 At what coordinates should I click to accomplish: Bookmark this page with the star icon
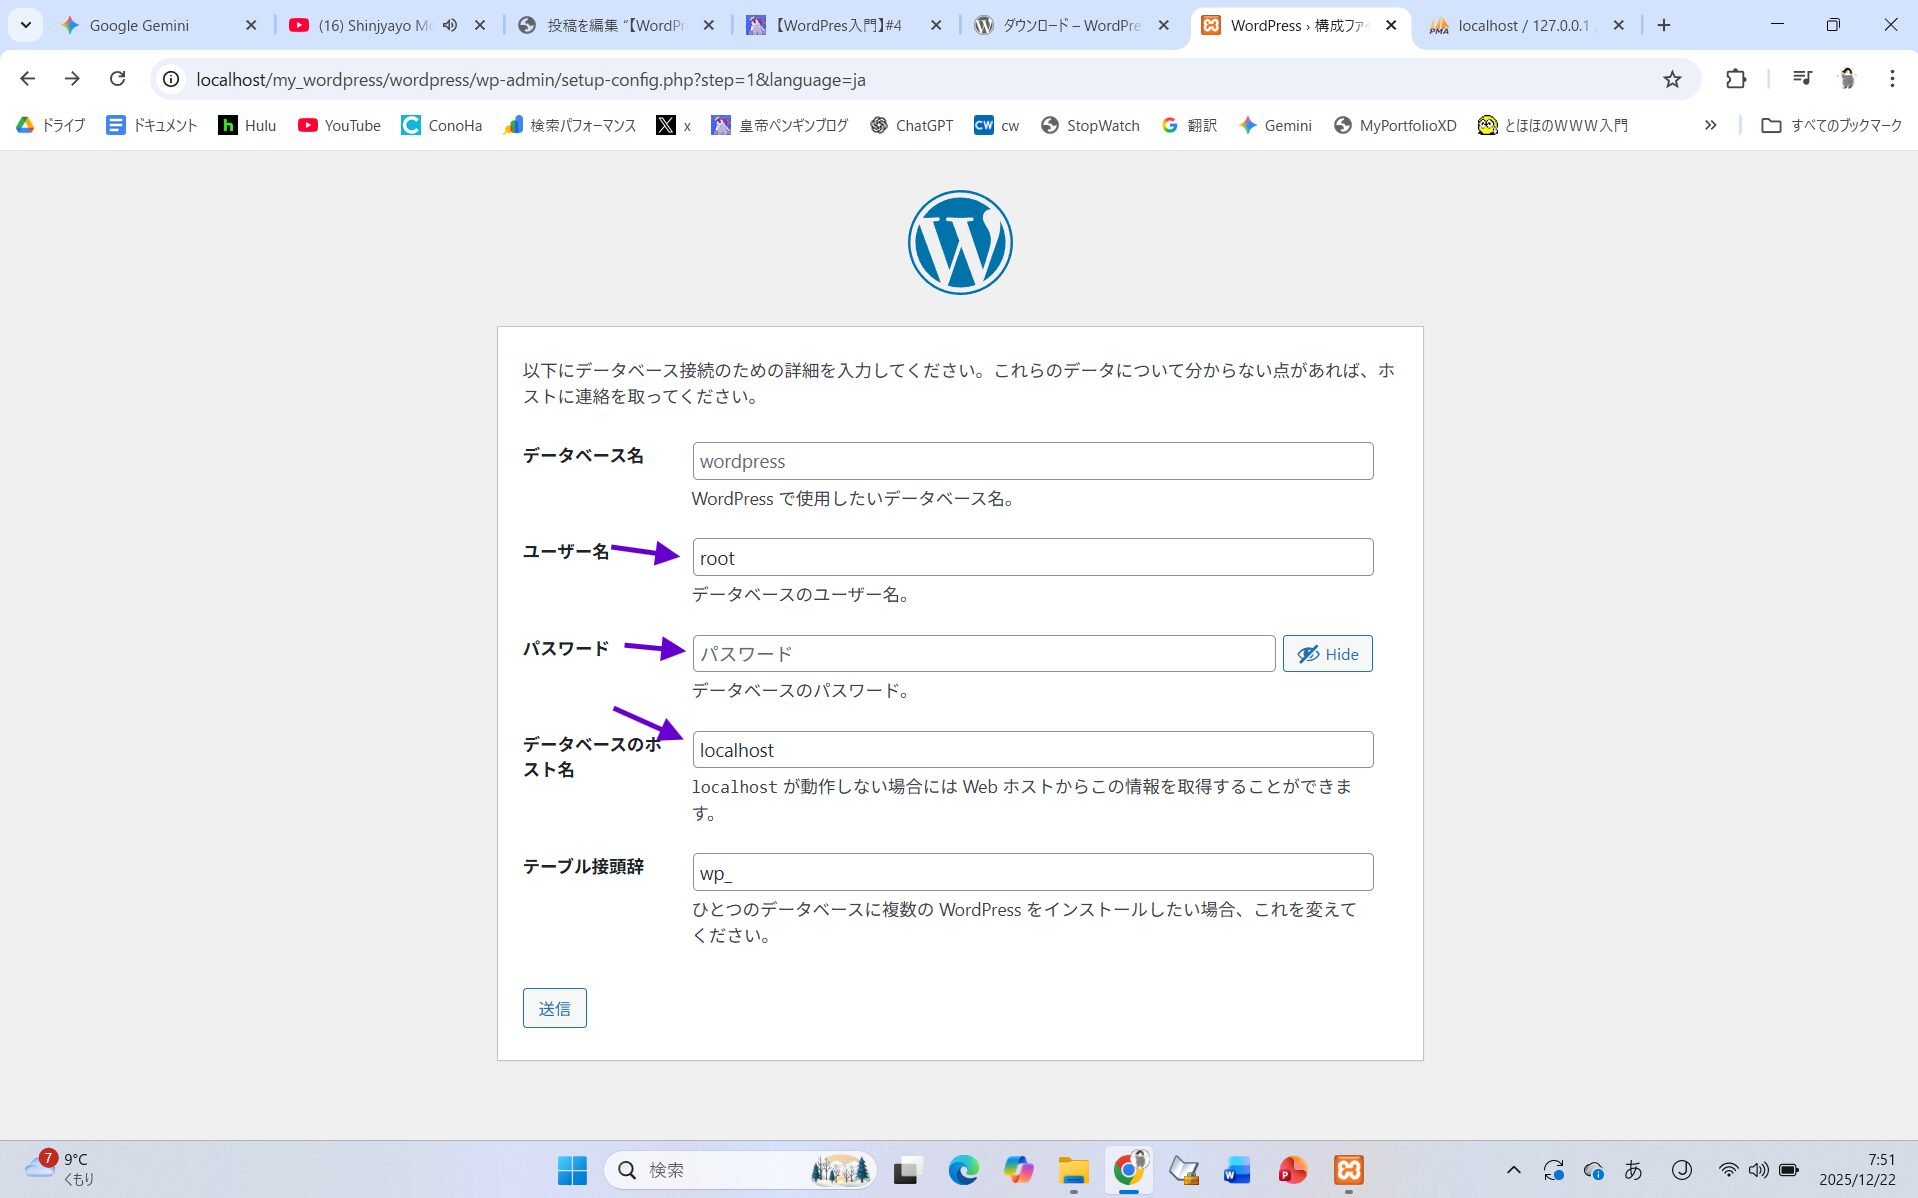click(1672, 79)
